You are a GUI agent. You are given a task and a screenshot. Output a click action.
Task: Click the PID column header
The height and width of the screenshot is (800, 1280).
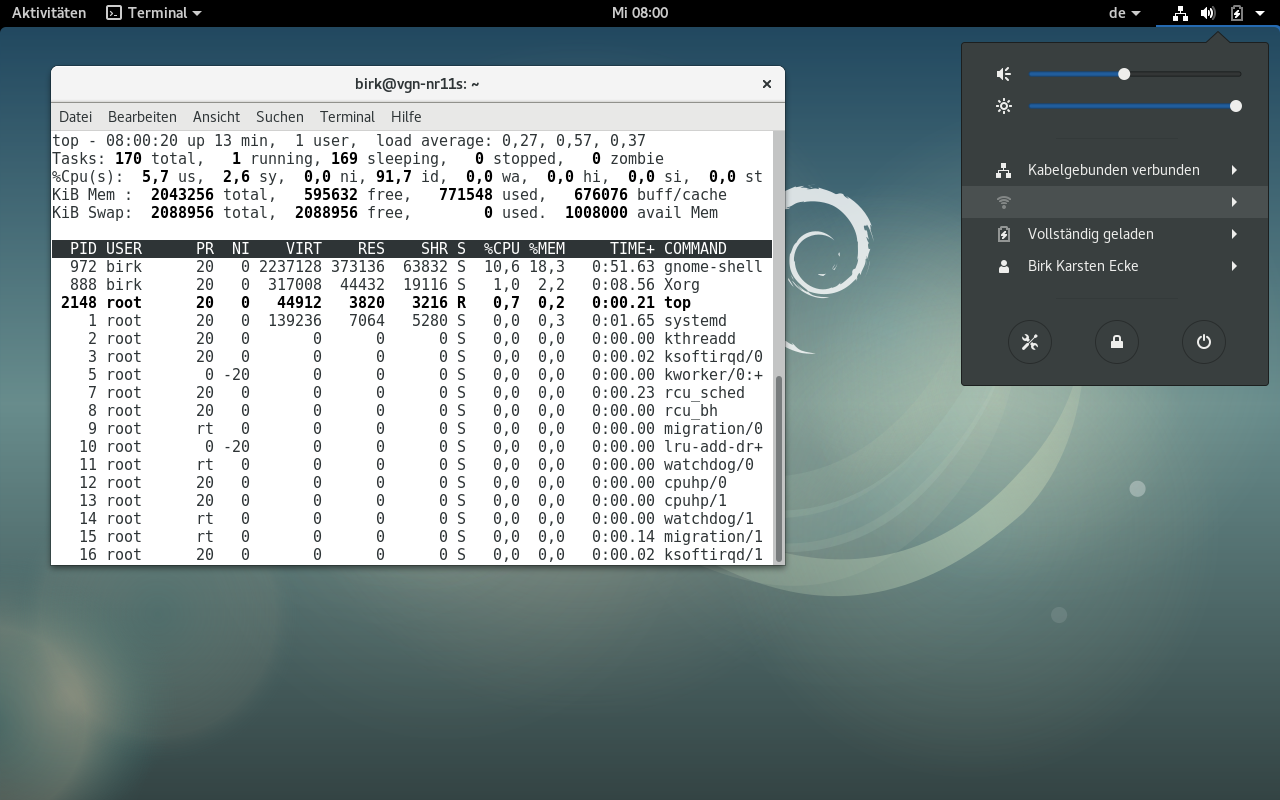pyautogui.click(x=83, y=249)
